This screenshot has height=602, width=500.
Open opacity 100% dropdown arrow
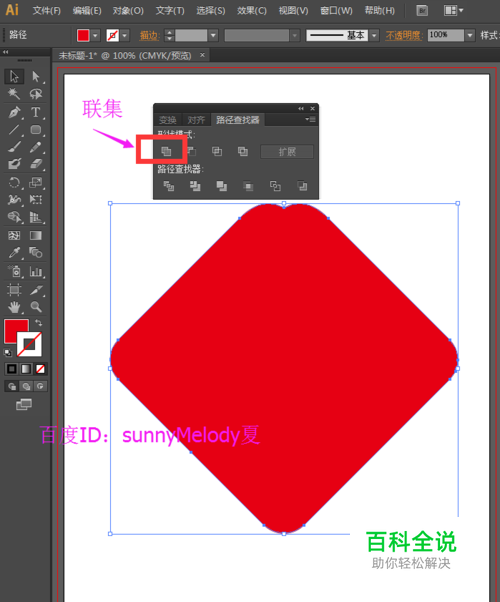(x=470, y=36)
